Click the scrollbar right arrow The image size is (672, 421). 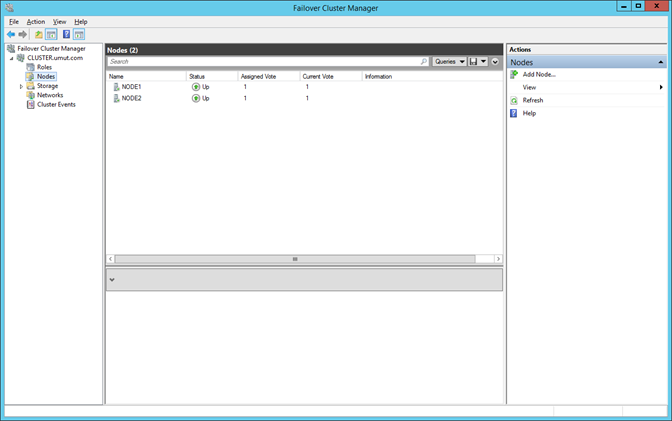[x=498, y=259]
